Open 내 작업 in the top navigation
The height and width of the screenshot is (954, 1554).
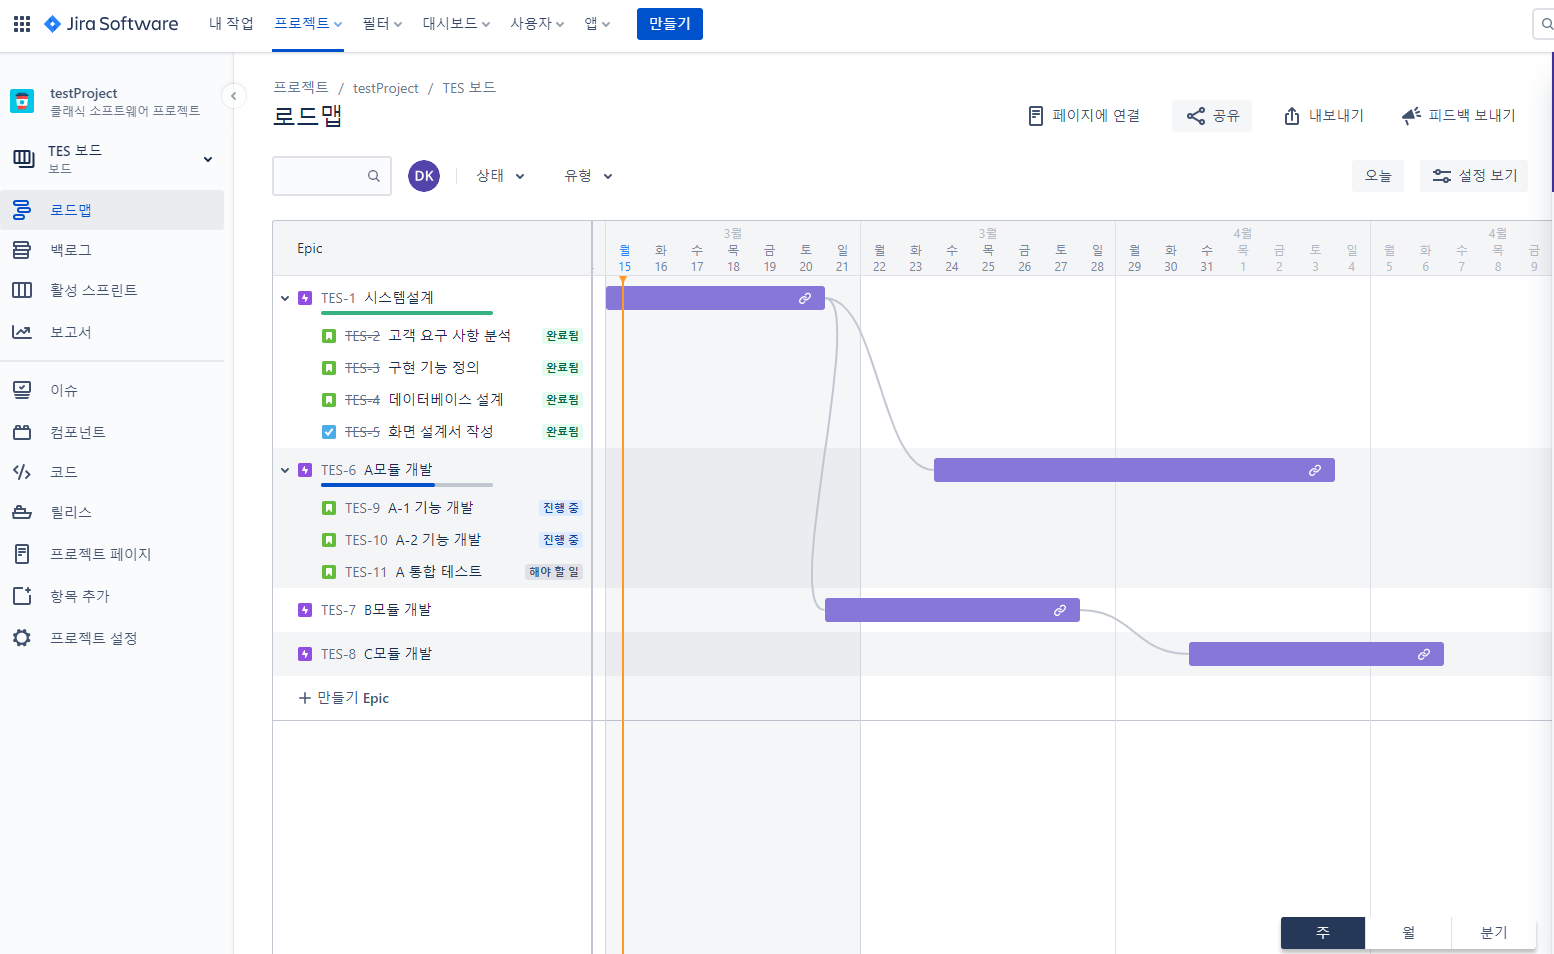point(231,23)
